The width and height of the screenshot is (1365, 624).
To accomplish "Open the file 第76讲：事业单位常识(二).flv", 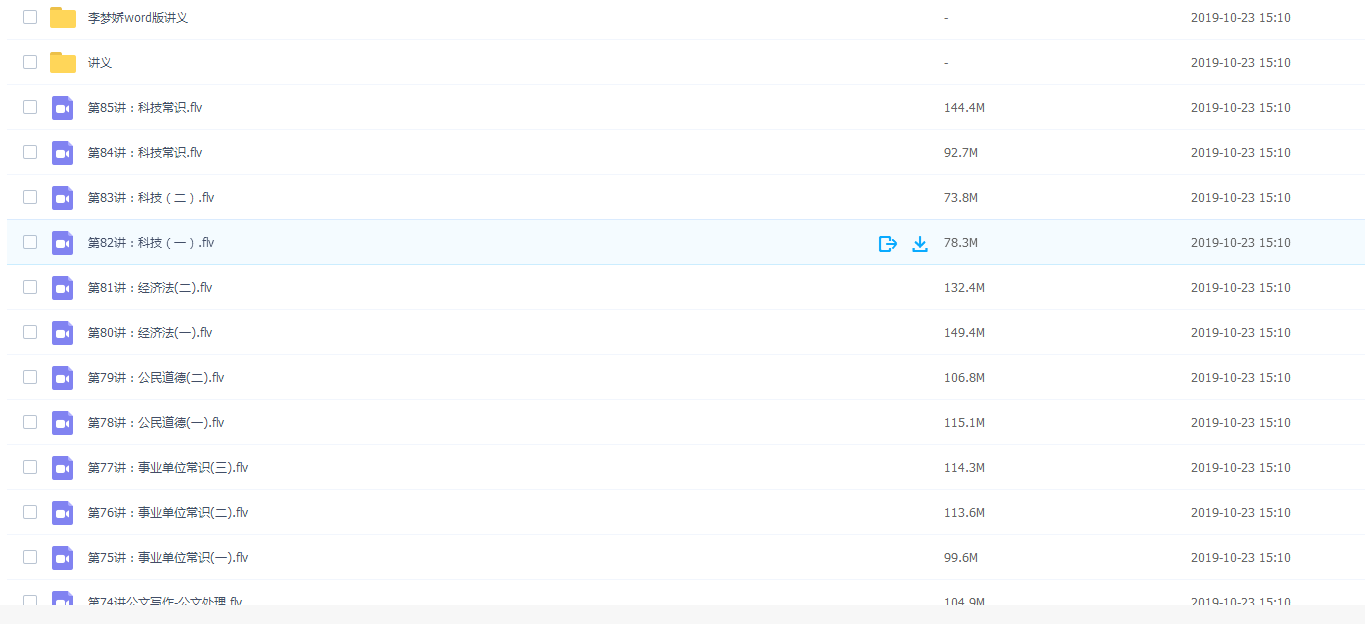I will [x=168, y=512].
